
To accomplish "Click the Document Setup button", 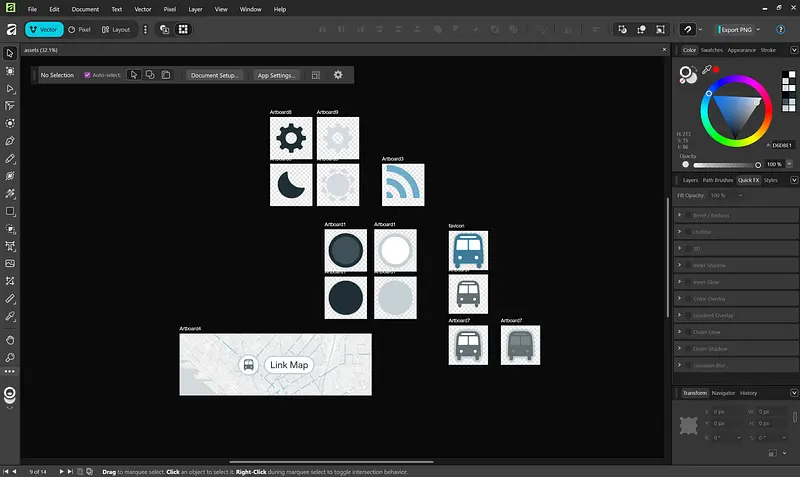I will point(215,75).
